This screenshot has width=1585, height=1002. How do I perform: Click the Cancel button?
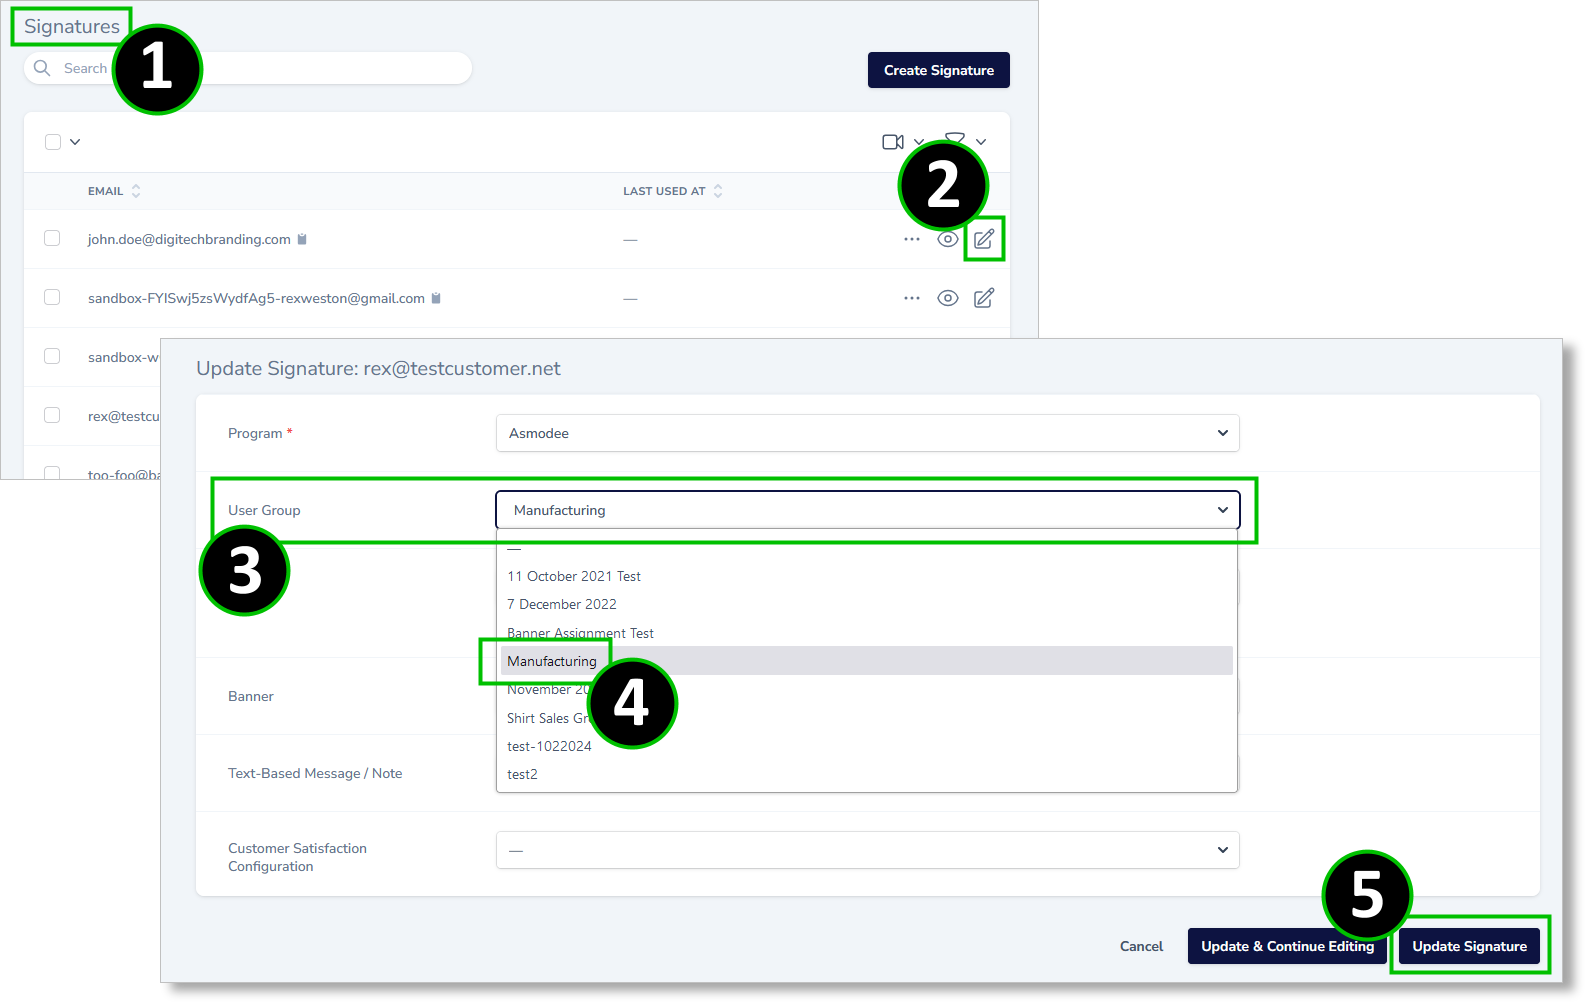pyautogui.click(x=1141, y=946)
